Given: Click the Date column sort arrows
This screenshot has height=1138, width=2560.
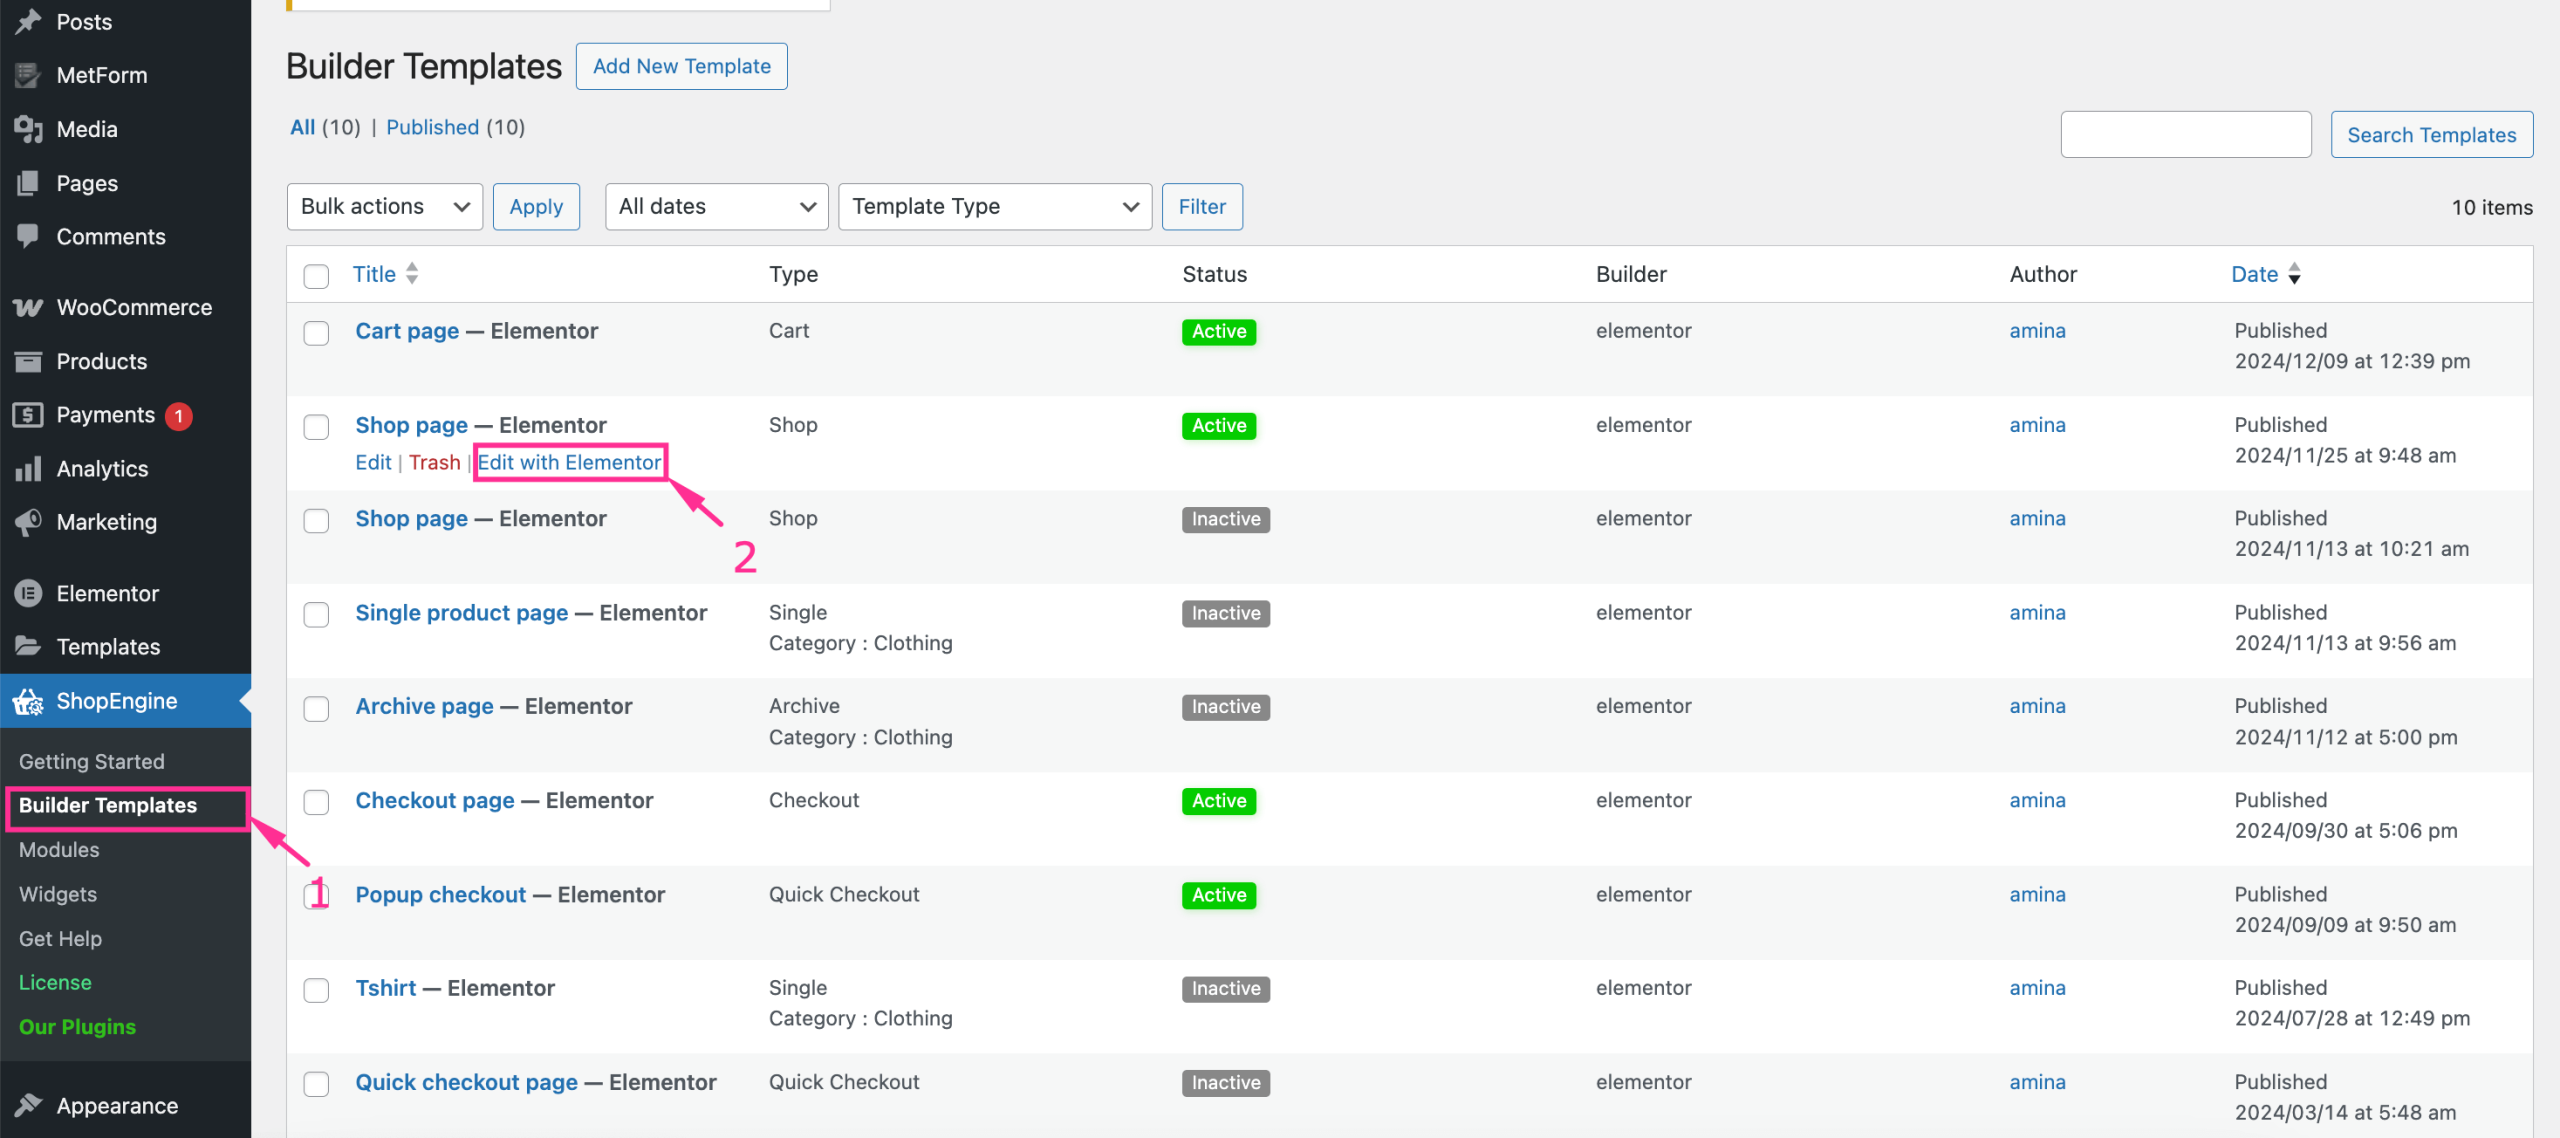Looking at the screenshot, I should pyautogui.click(x=2294, y=273).
